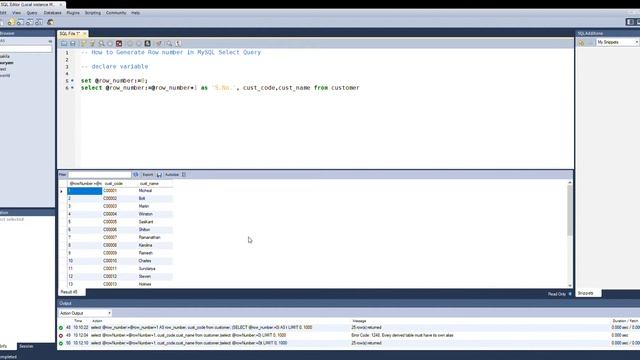Image resolution: width=640 pixels, height=360 pixels.
Task: Open the Database menu
Action: [x=52, y=13]
